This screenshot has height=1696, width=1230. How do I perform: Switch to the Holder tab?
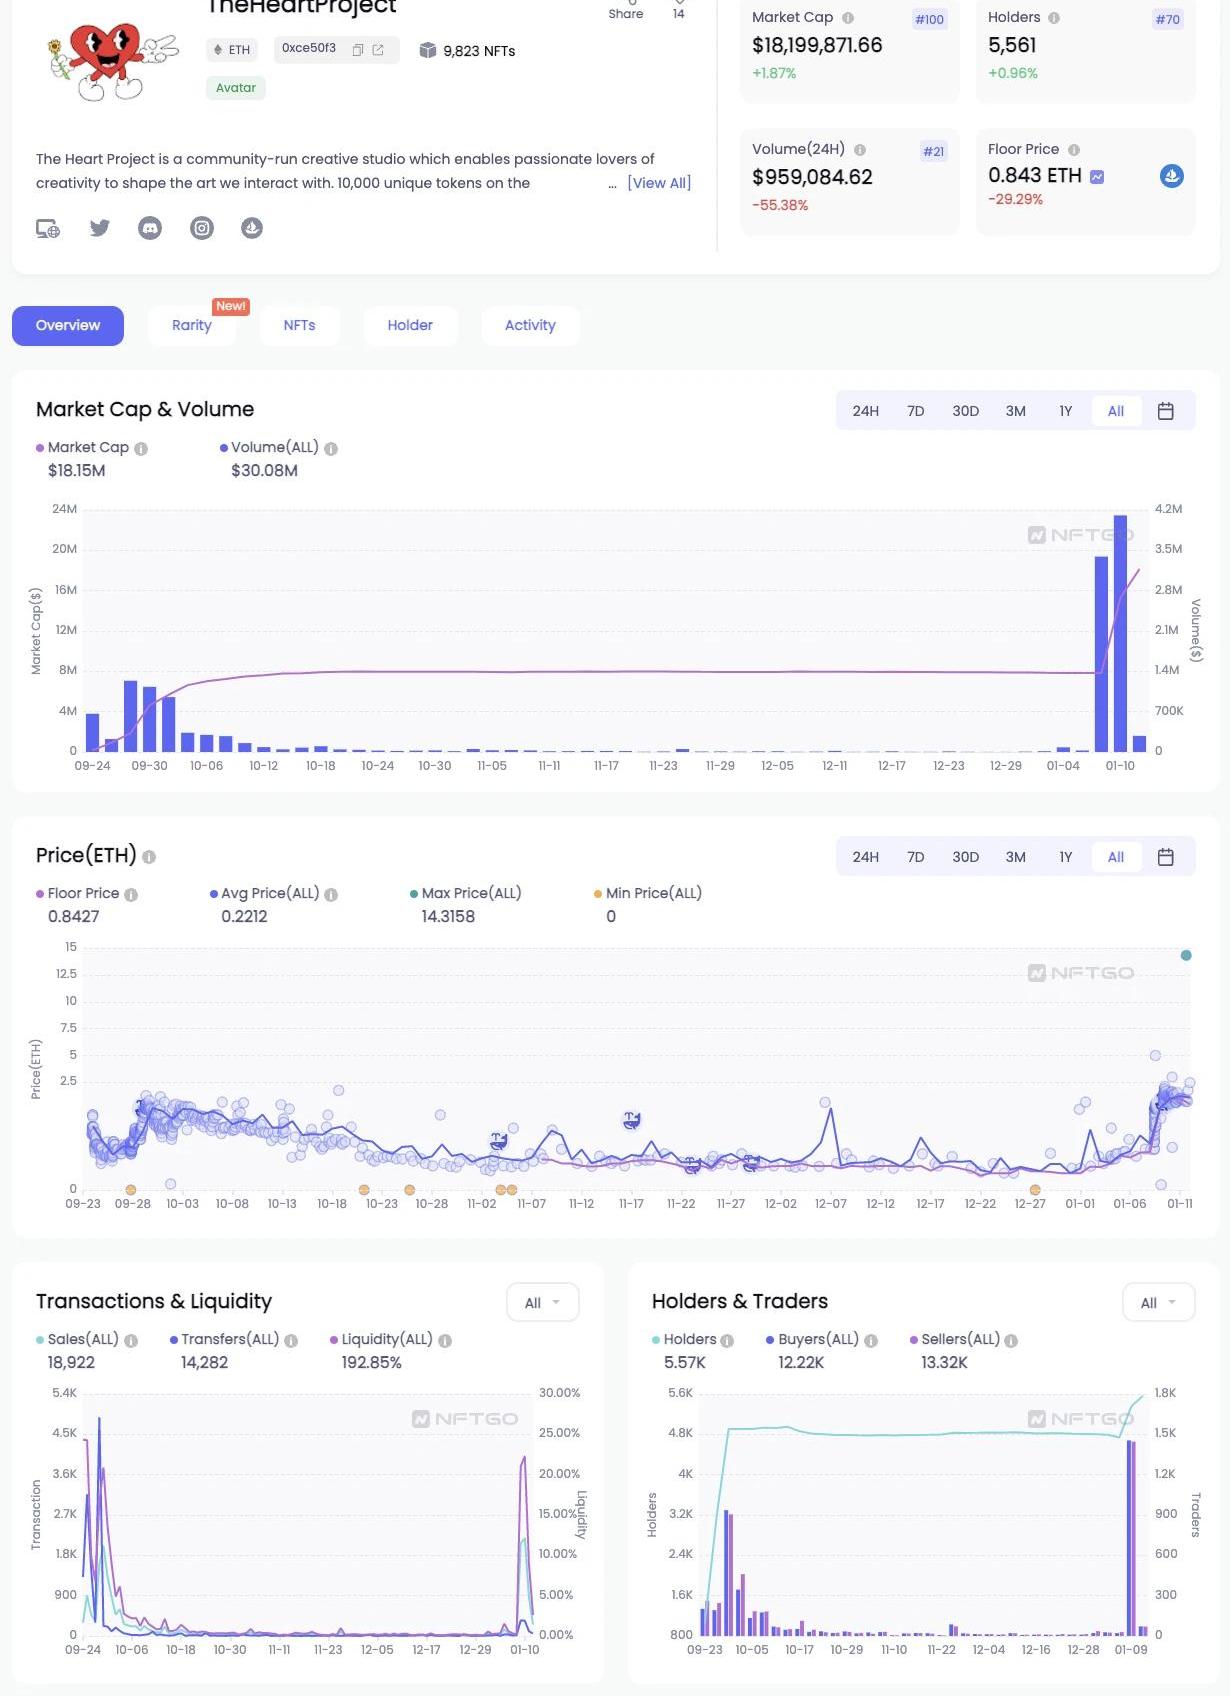click(410, 326)
